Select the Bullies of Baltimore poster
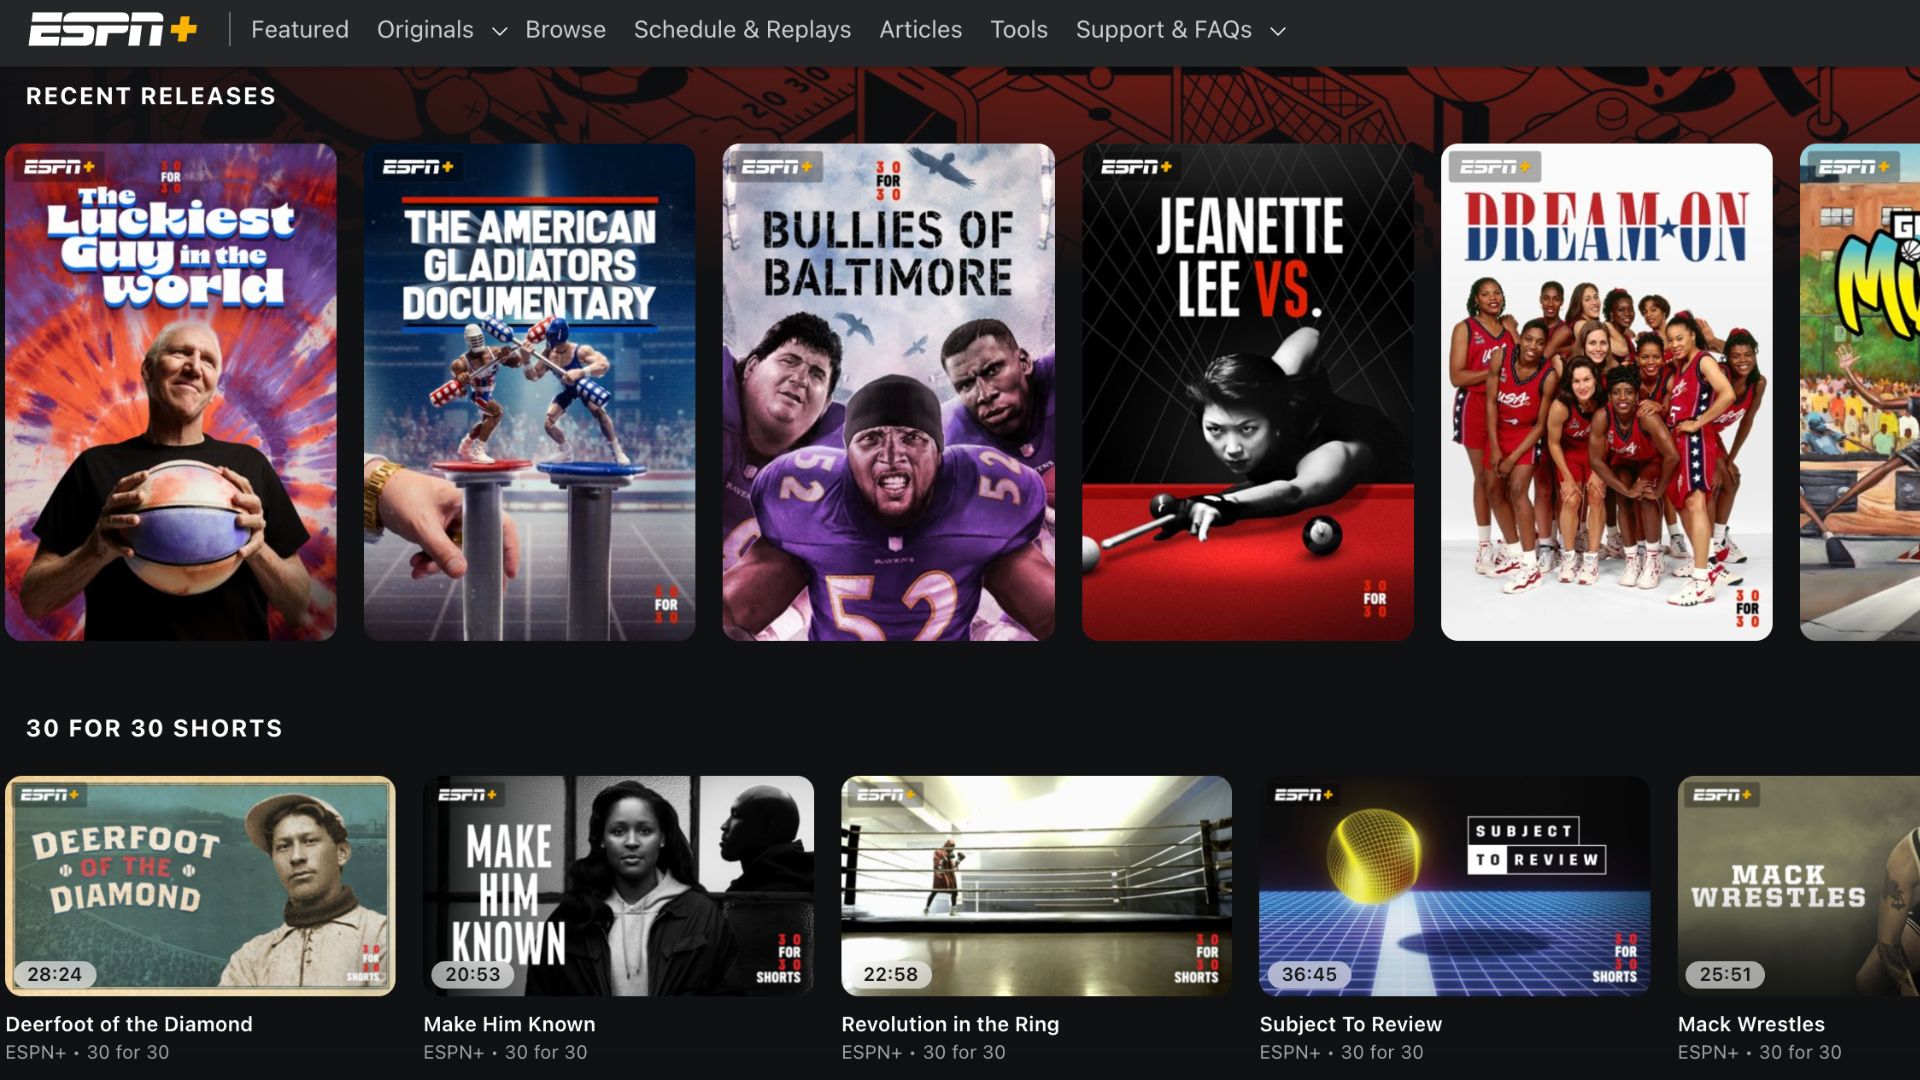The width and height of the screenshot is (1920, 1080). pyautogui.click(x=888, y=392)
